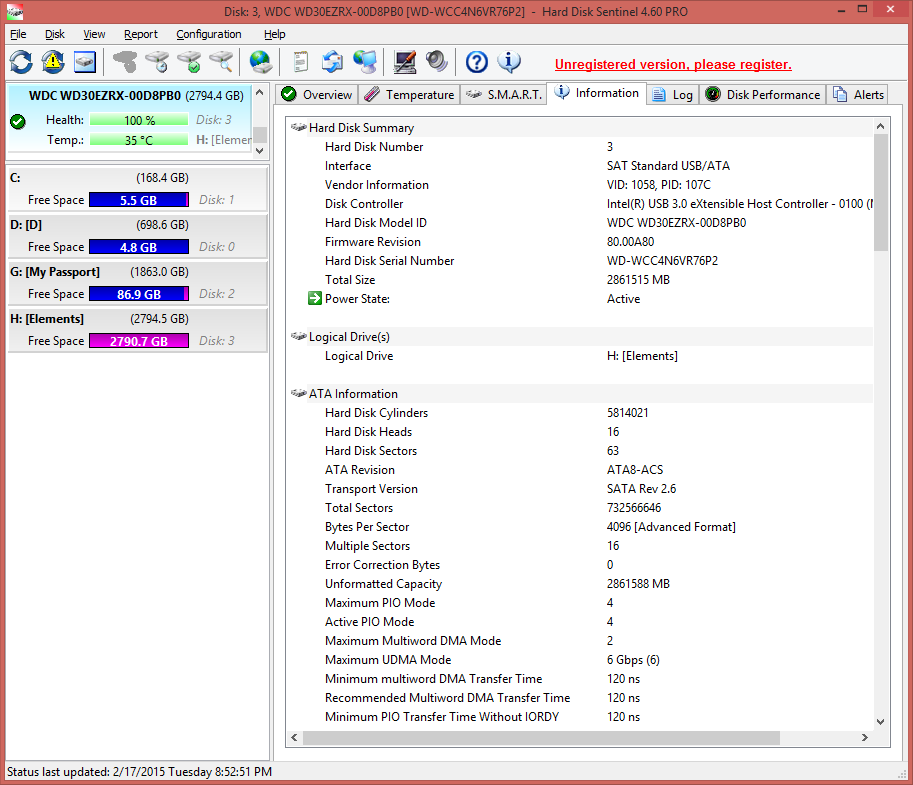
Task: Click the send report by e-mail icon
Action: click(x=332, y=62)
